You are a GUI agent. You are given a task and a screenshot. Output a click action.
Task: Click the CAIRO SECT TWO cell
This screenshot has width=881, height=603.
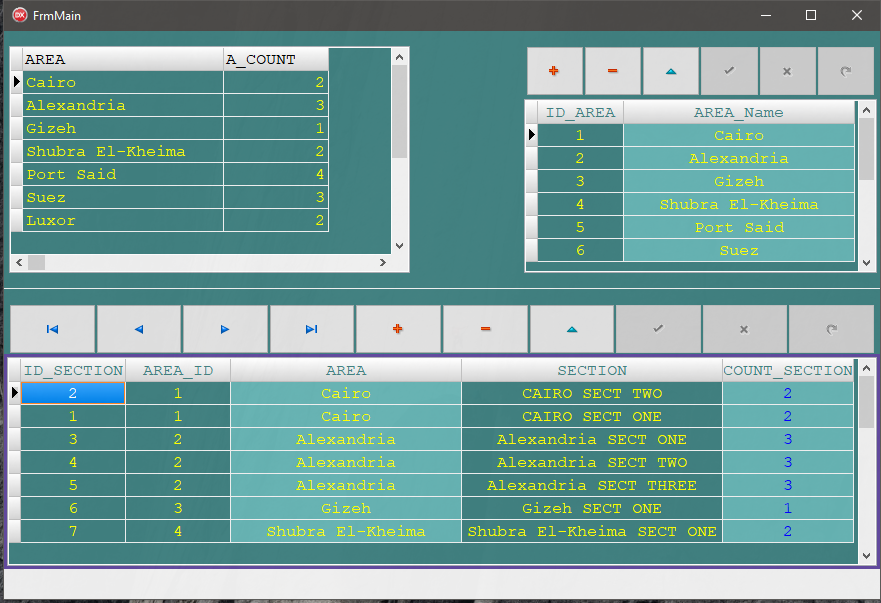coord(592,393)
